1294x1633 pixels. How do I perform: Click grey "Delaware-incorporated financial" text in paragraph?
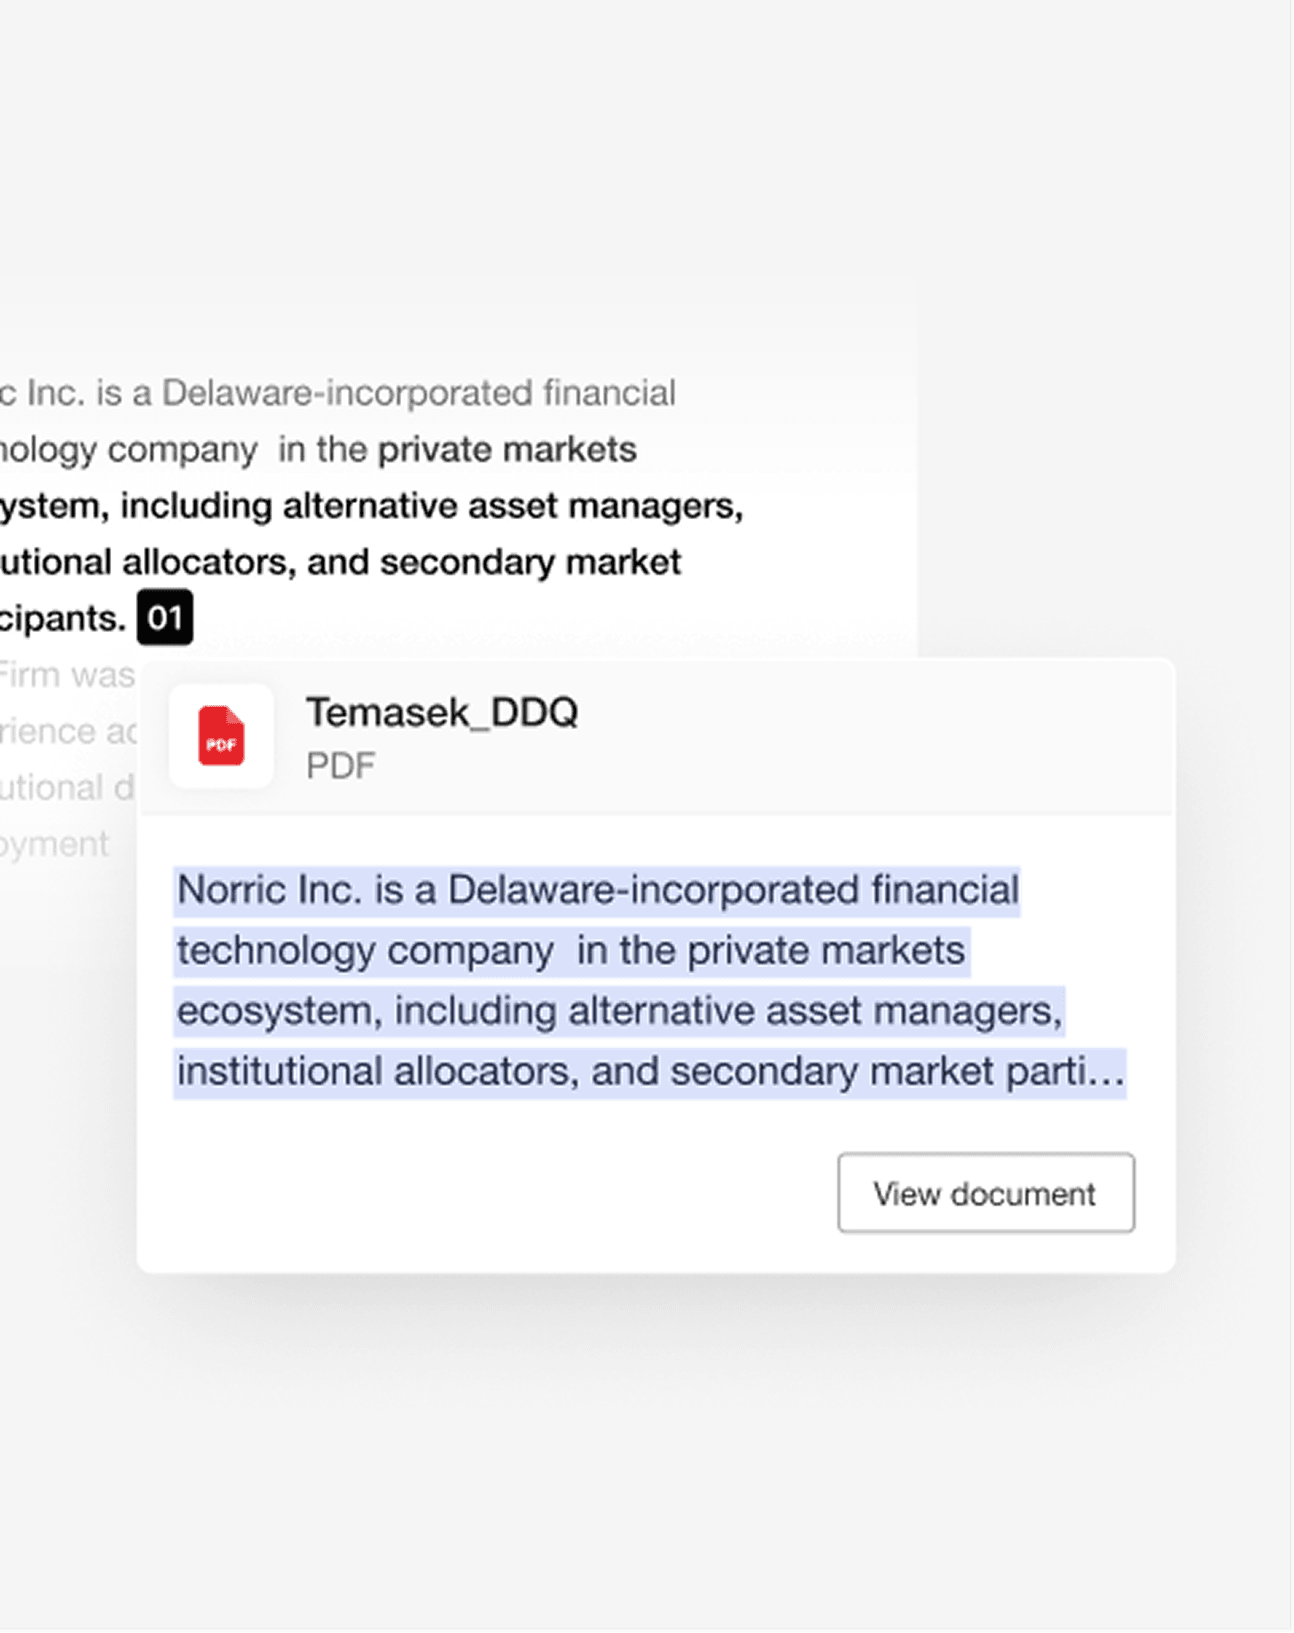pyautogui.click(x=418, y=393)
